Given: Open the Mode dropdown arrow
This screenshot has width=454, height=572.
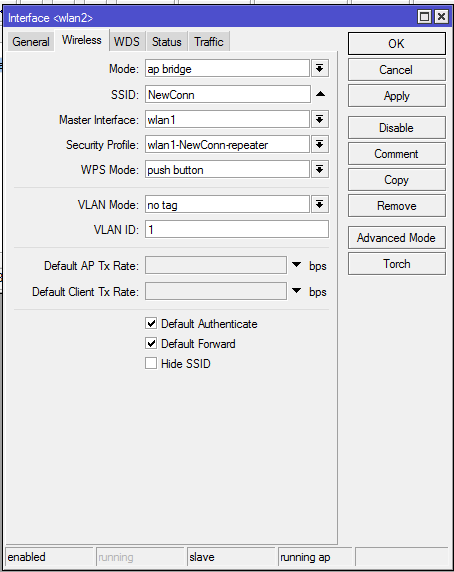Looking at the screenshot, I should (x=320, y=69).
